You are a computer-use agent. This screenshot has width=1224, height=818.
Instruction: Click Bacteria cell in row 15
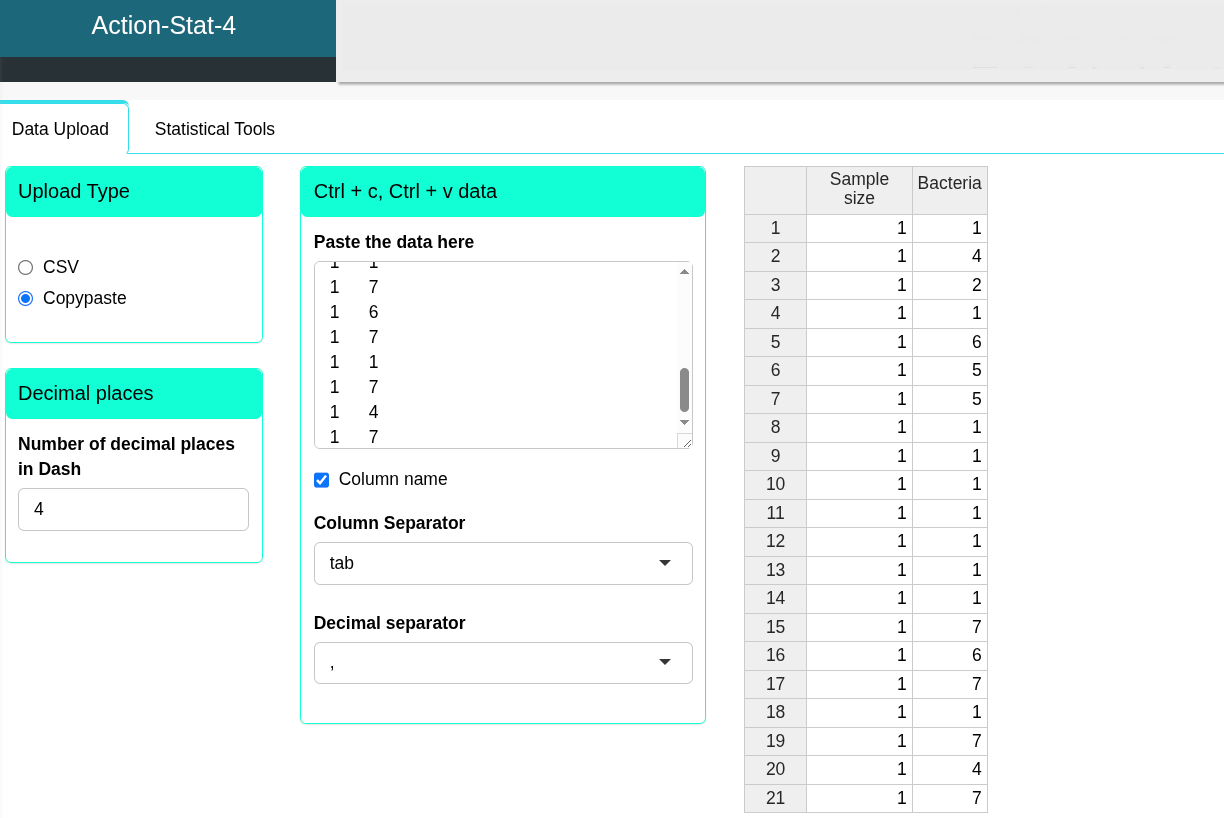coord(950,627)
